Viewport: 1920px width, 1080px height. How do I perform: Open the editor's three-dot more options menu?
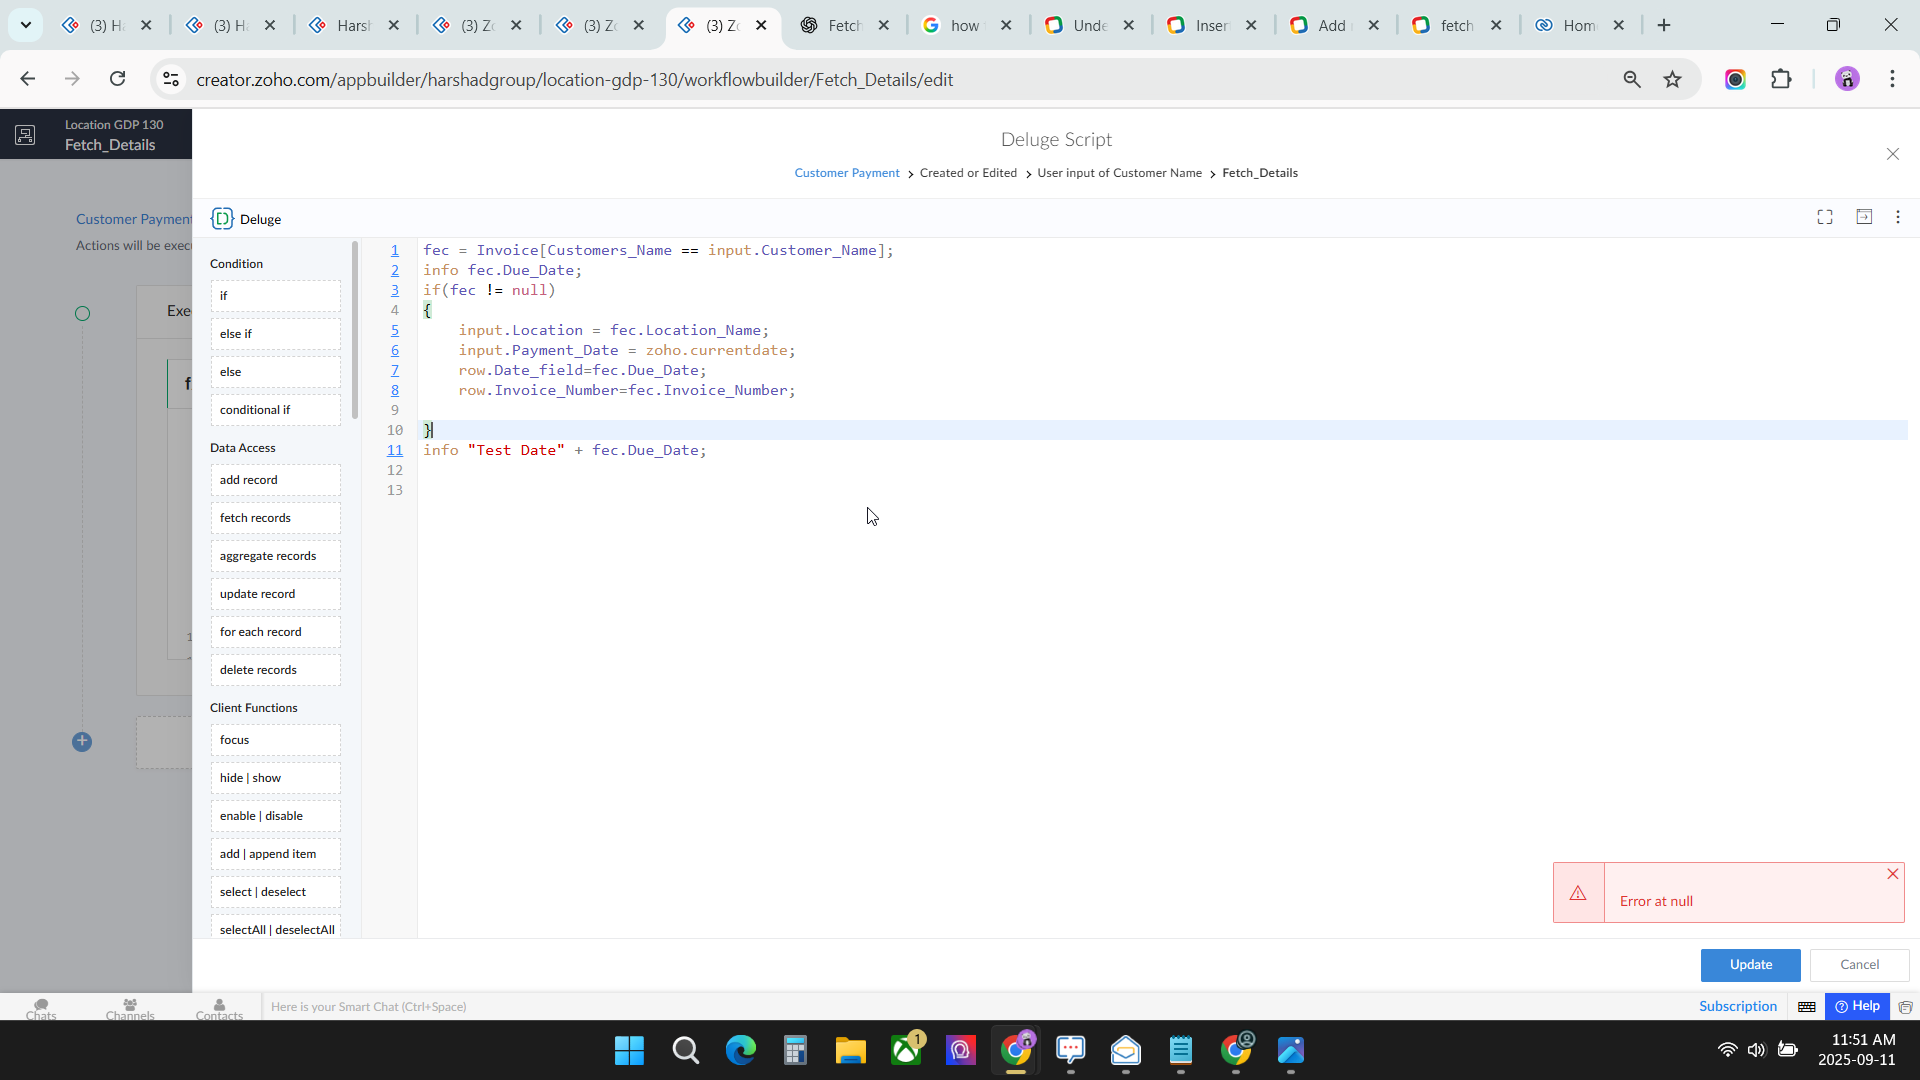tap(1898, 217)
